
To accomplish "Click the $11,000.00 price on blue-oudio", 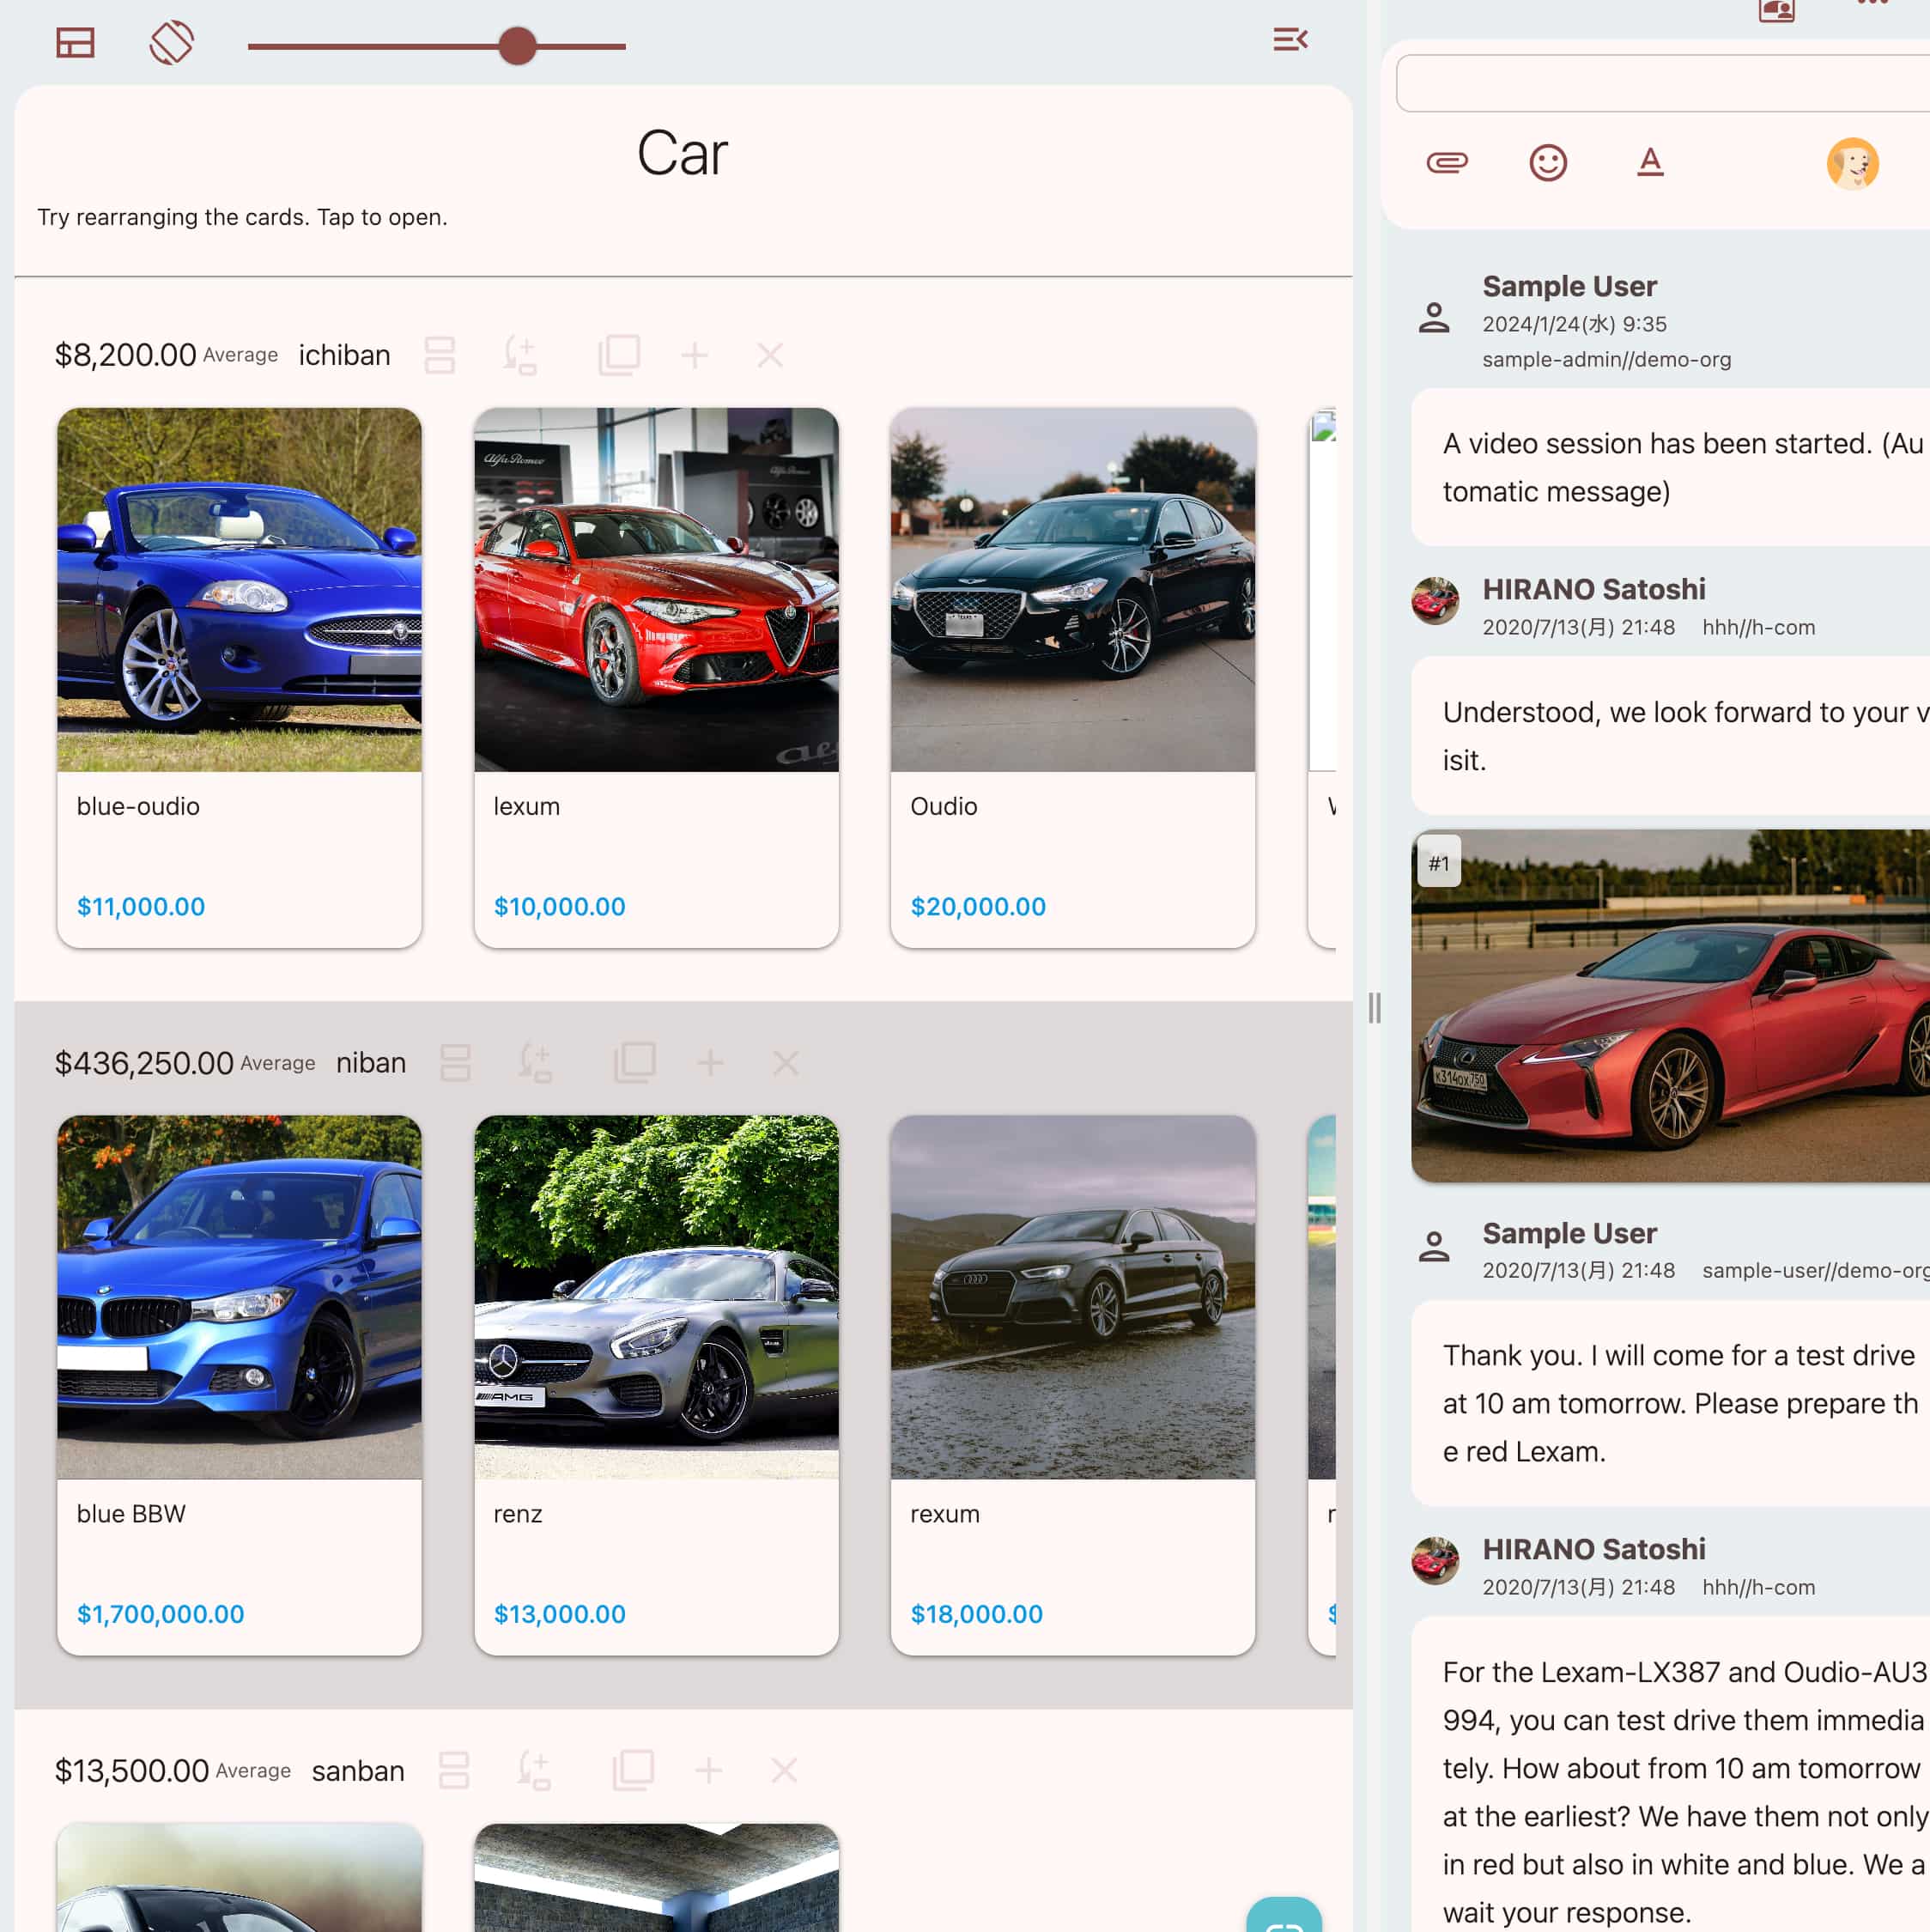I will [141, 906].
